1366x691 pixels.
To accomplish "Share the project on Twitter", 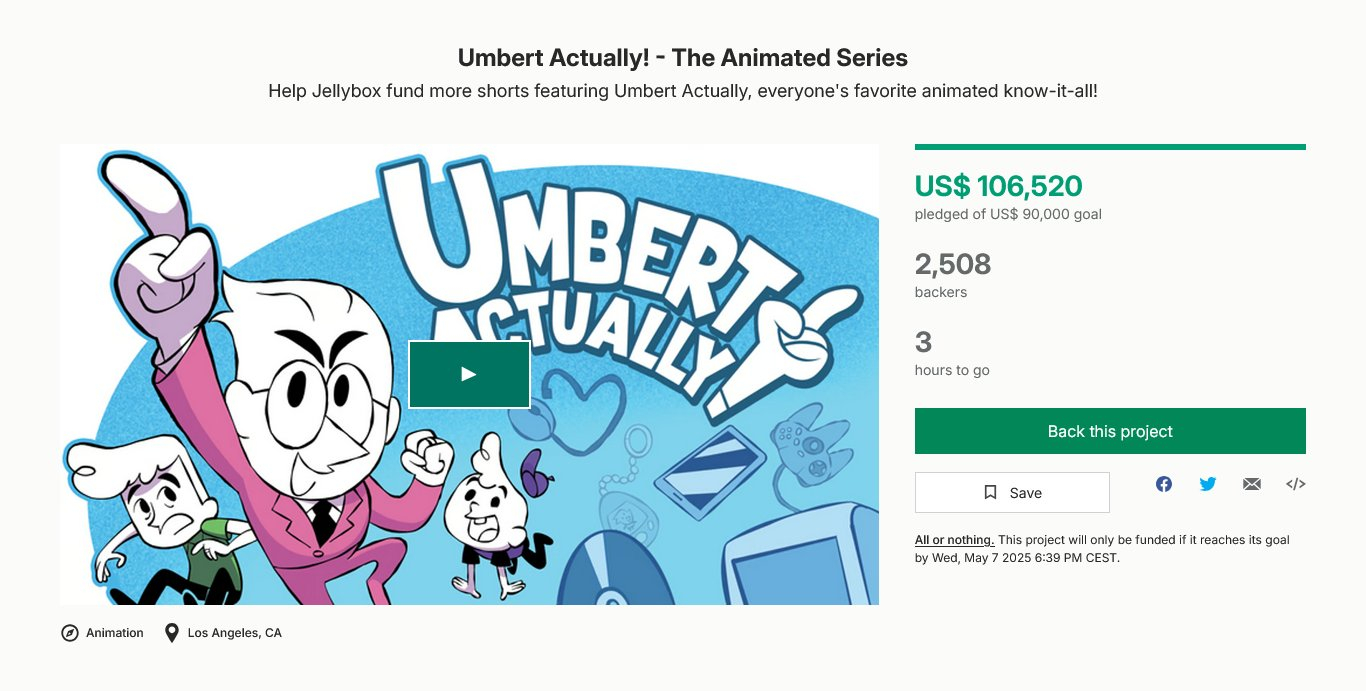I will pos(1208,484).
